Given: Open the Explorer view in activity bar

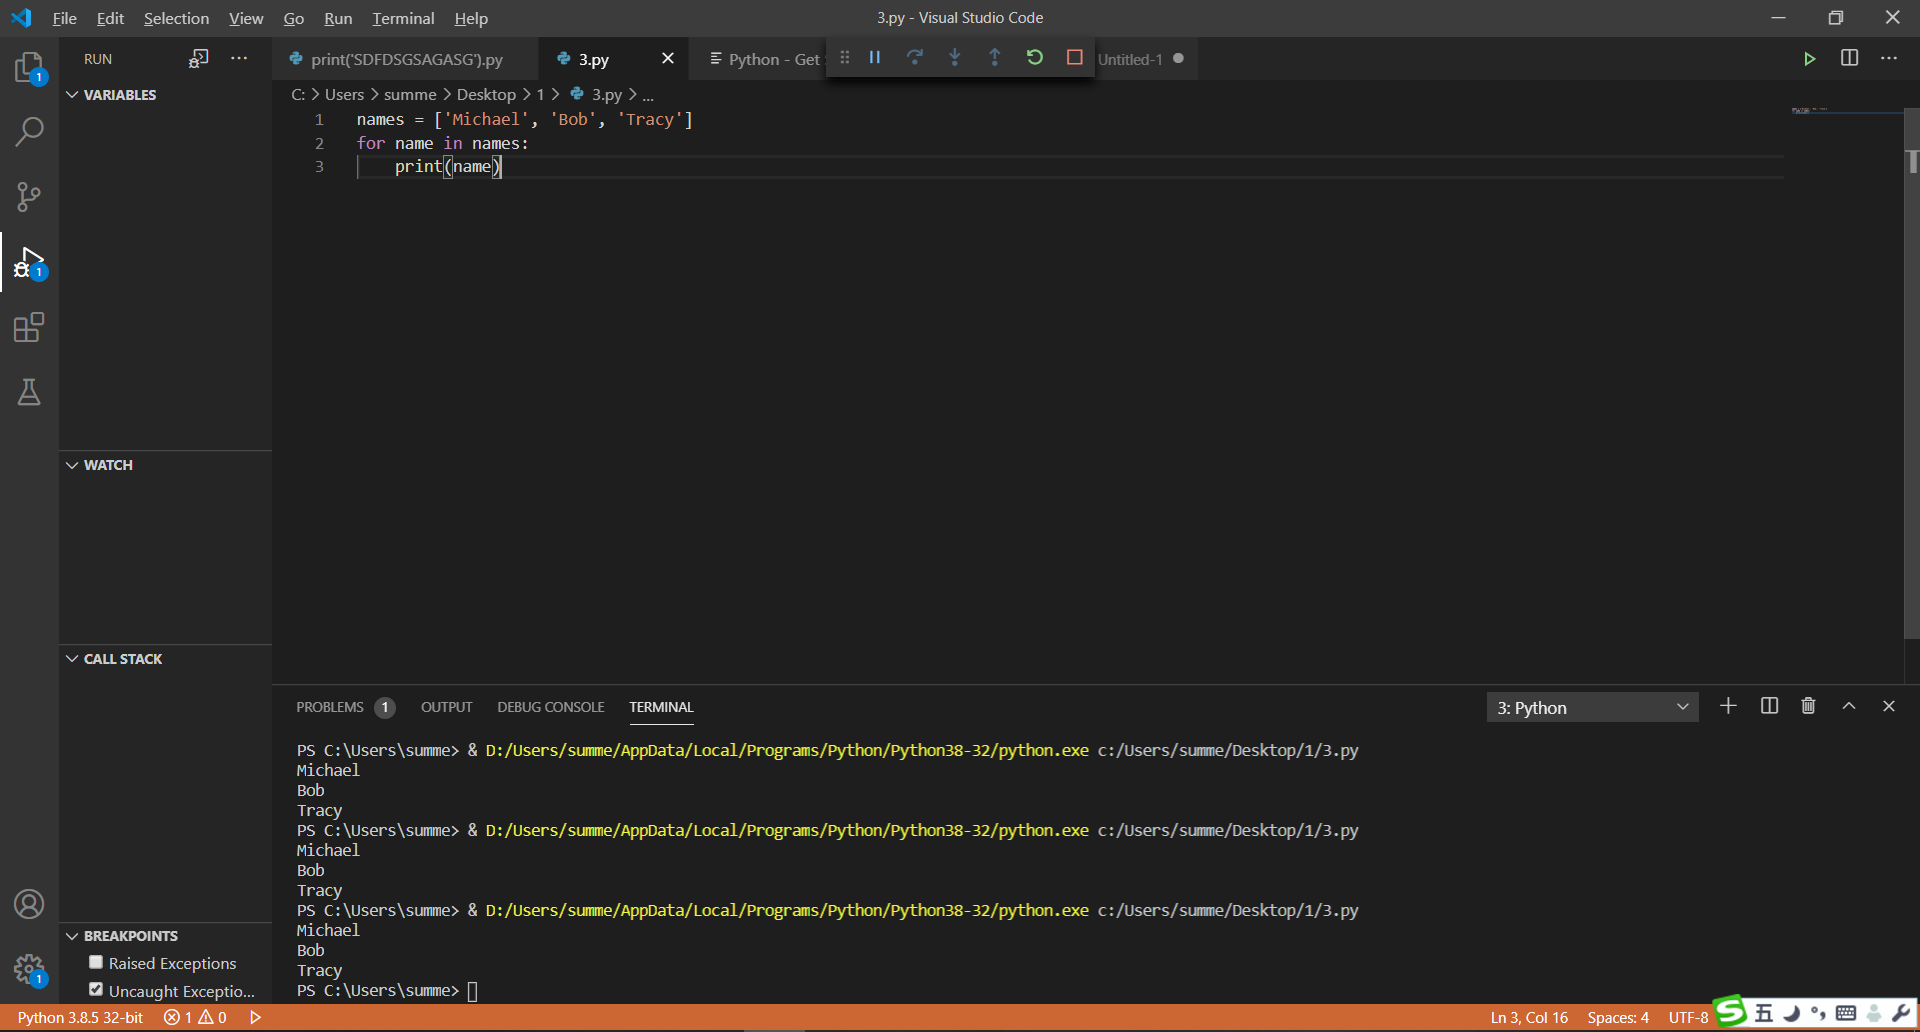Looking at the screenshot, I should [29, 67].
